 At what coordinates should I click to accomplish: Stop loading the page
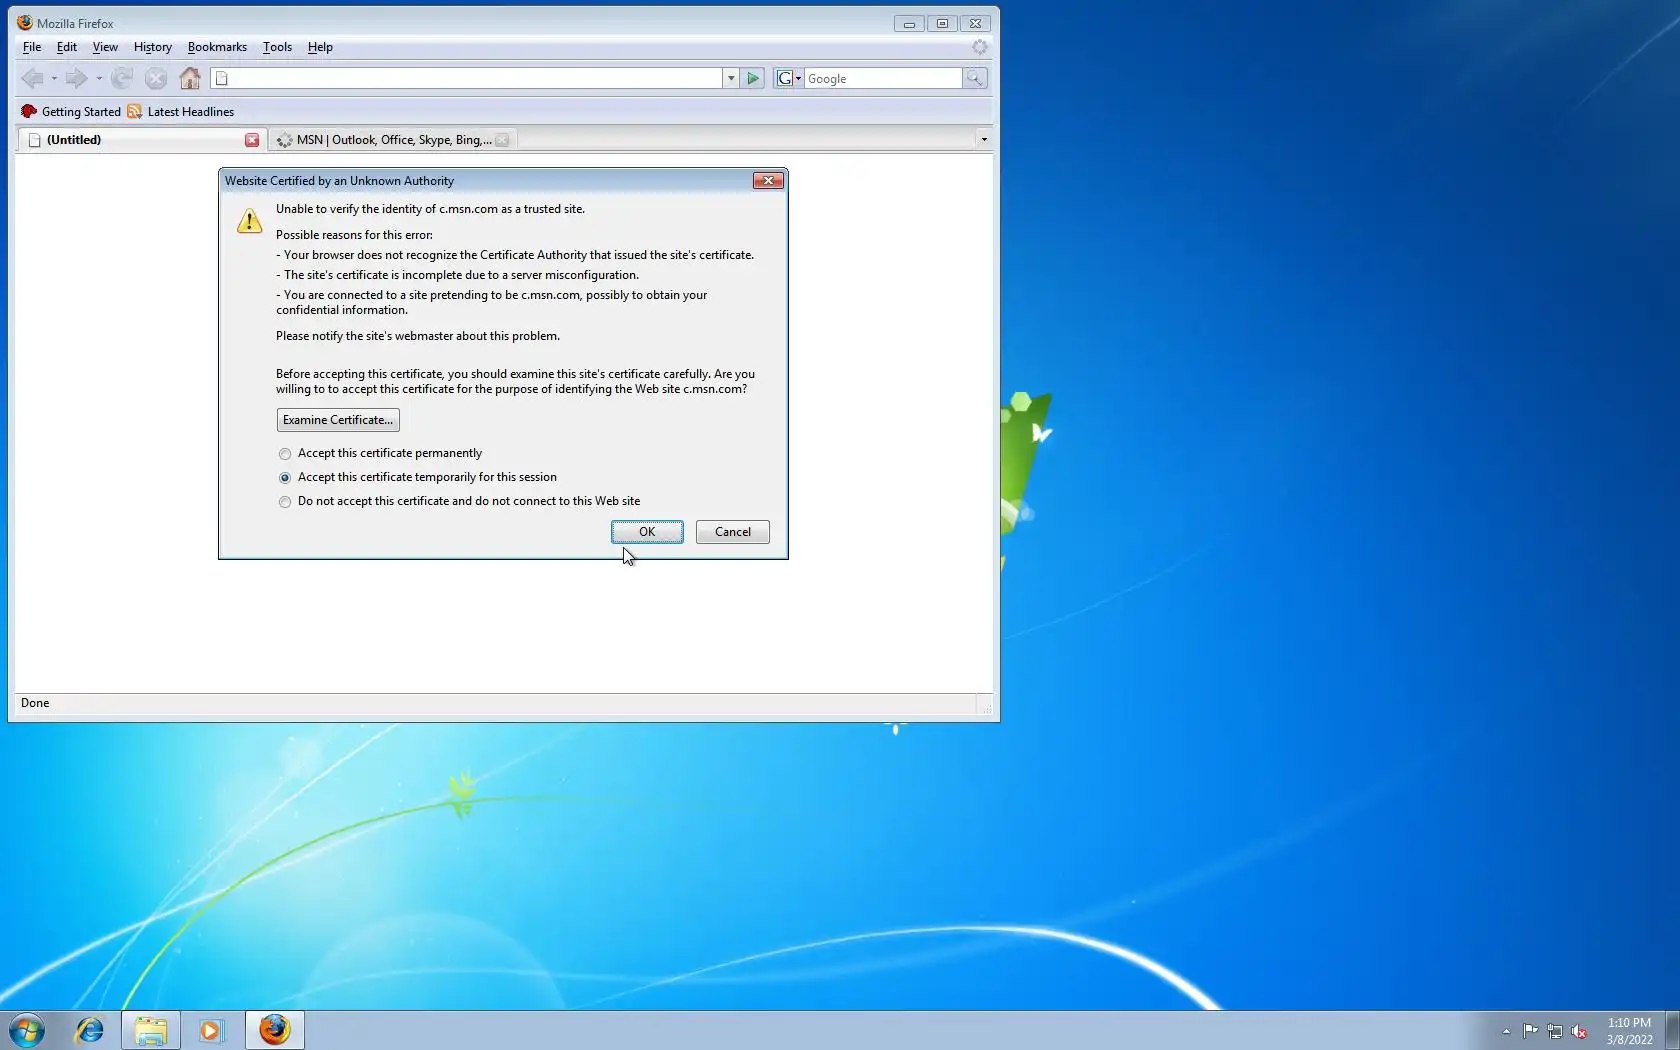click(x=156, y=78)
